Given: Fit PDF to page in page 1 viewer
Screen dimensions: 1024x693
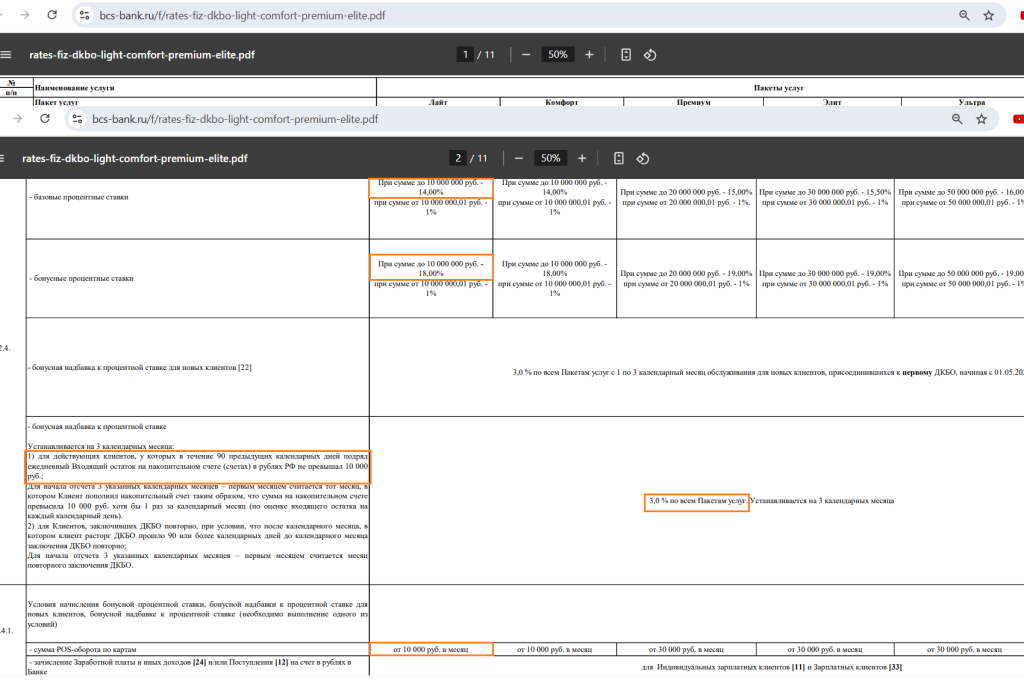Looking at the screenshot, I should 626,55.
